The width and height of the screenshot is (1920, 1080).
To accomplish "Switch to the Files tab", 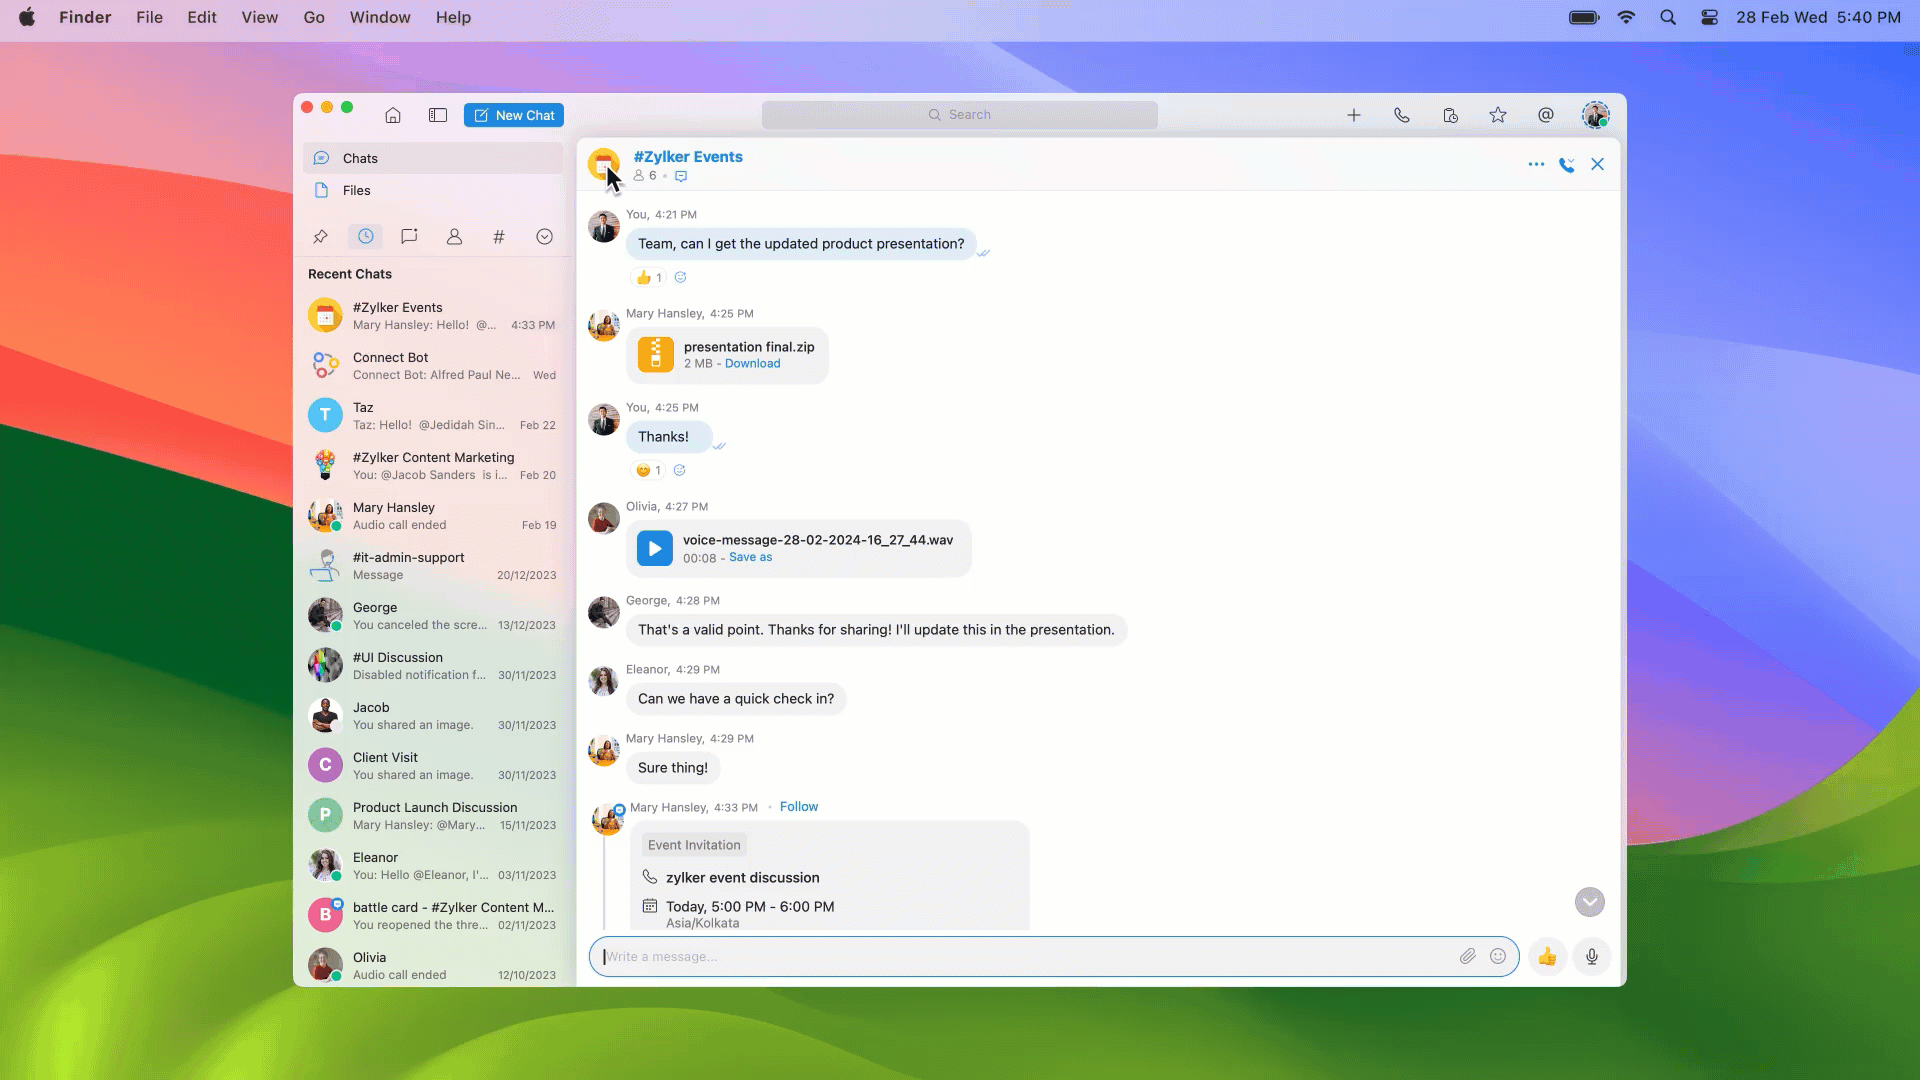I will pyautogui.click(x=356, y=190).
